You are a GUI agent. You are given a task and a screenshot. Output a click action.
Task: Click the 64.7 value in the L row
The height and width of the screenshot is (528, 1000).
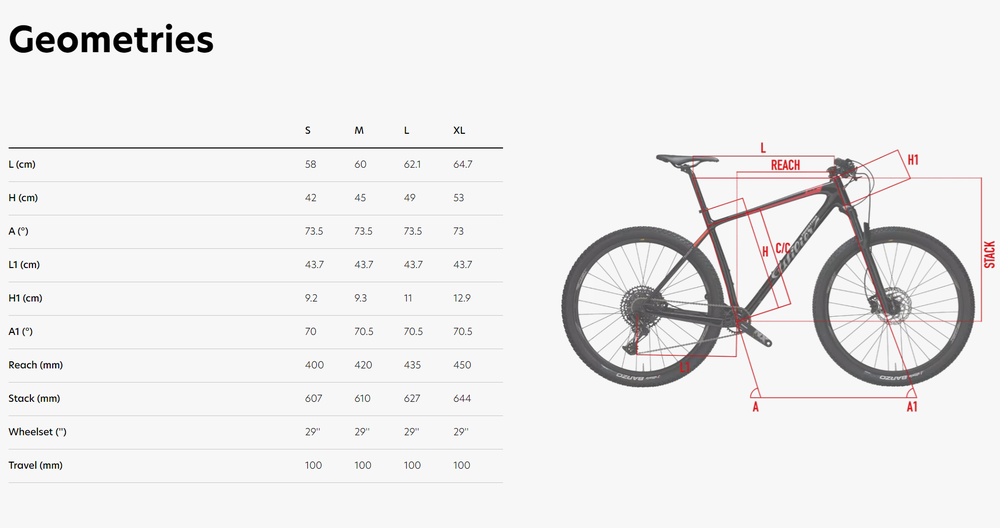pyautogui.click(x=462, y=164)
